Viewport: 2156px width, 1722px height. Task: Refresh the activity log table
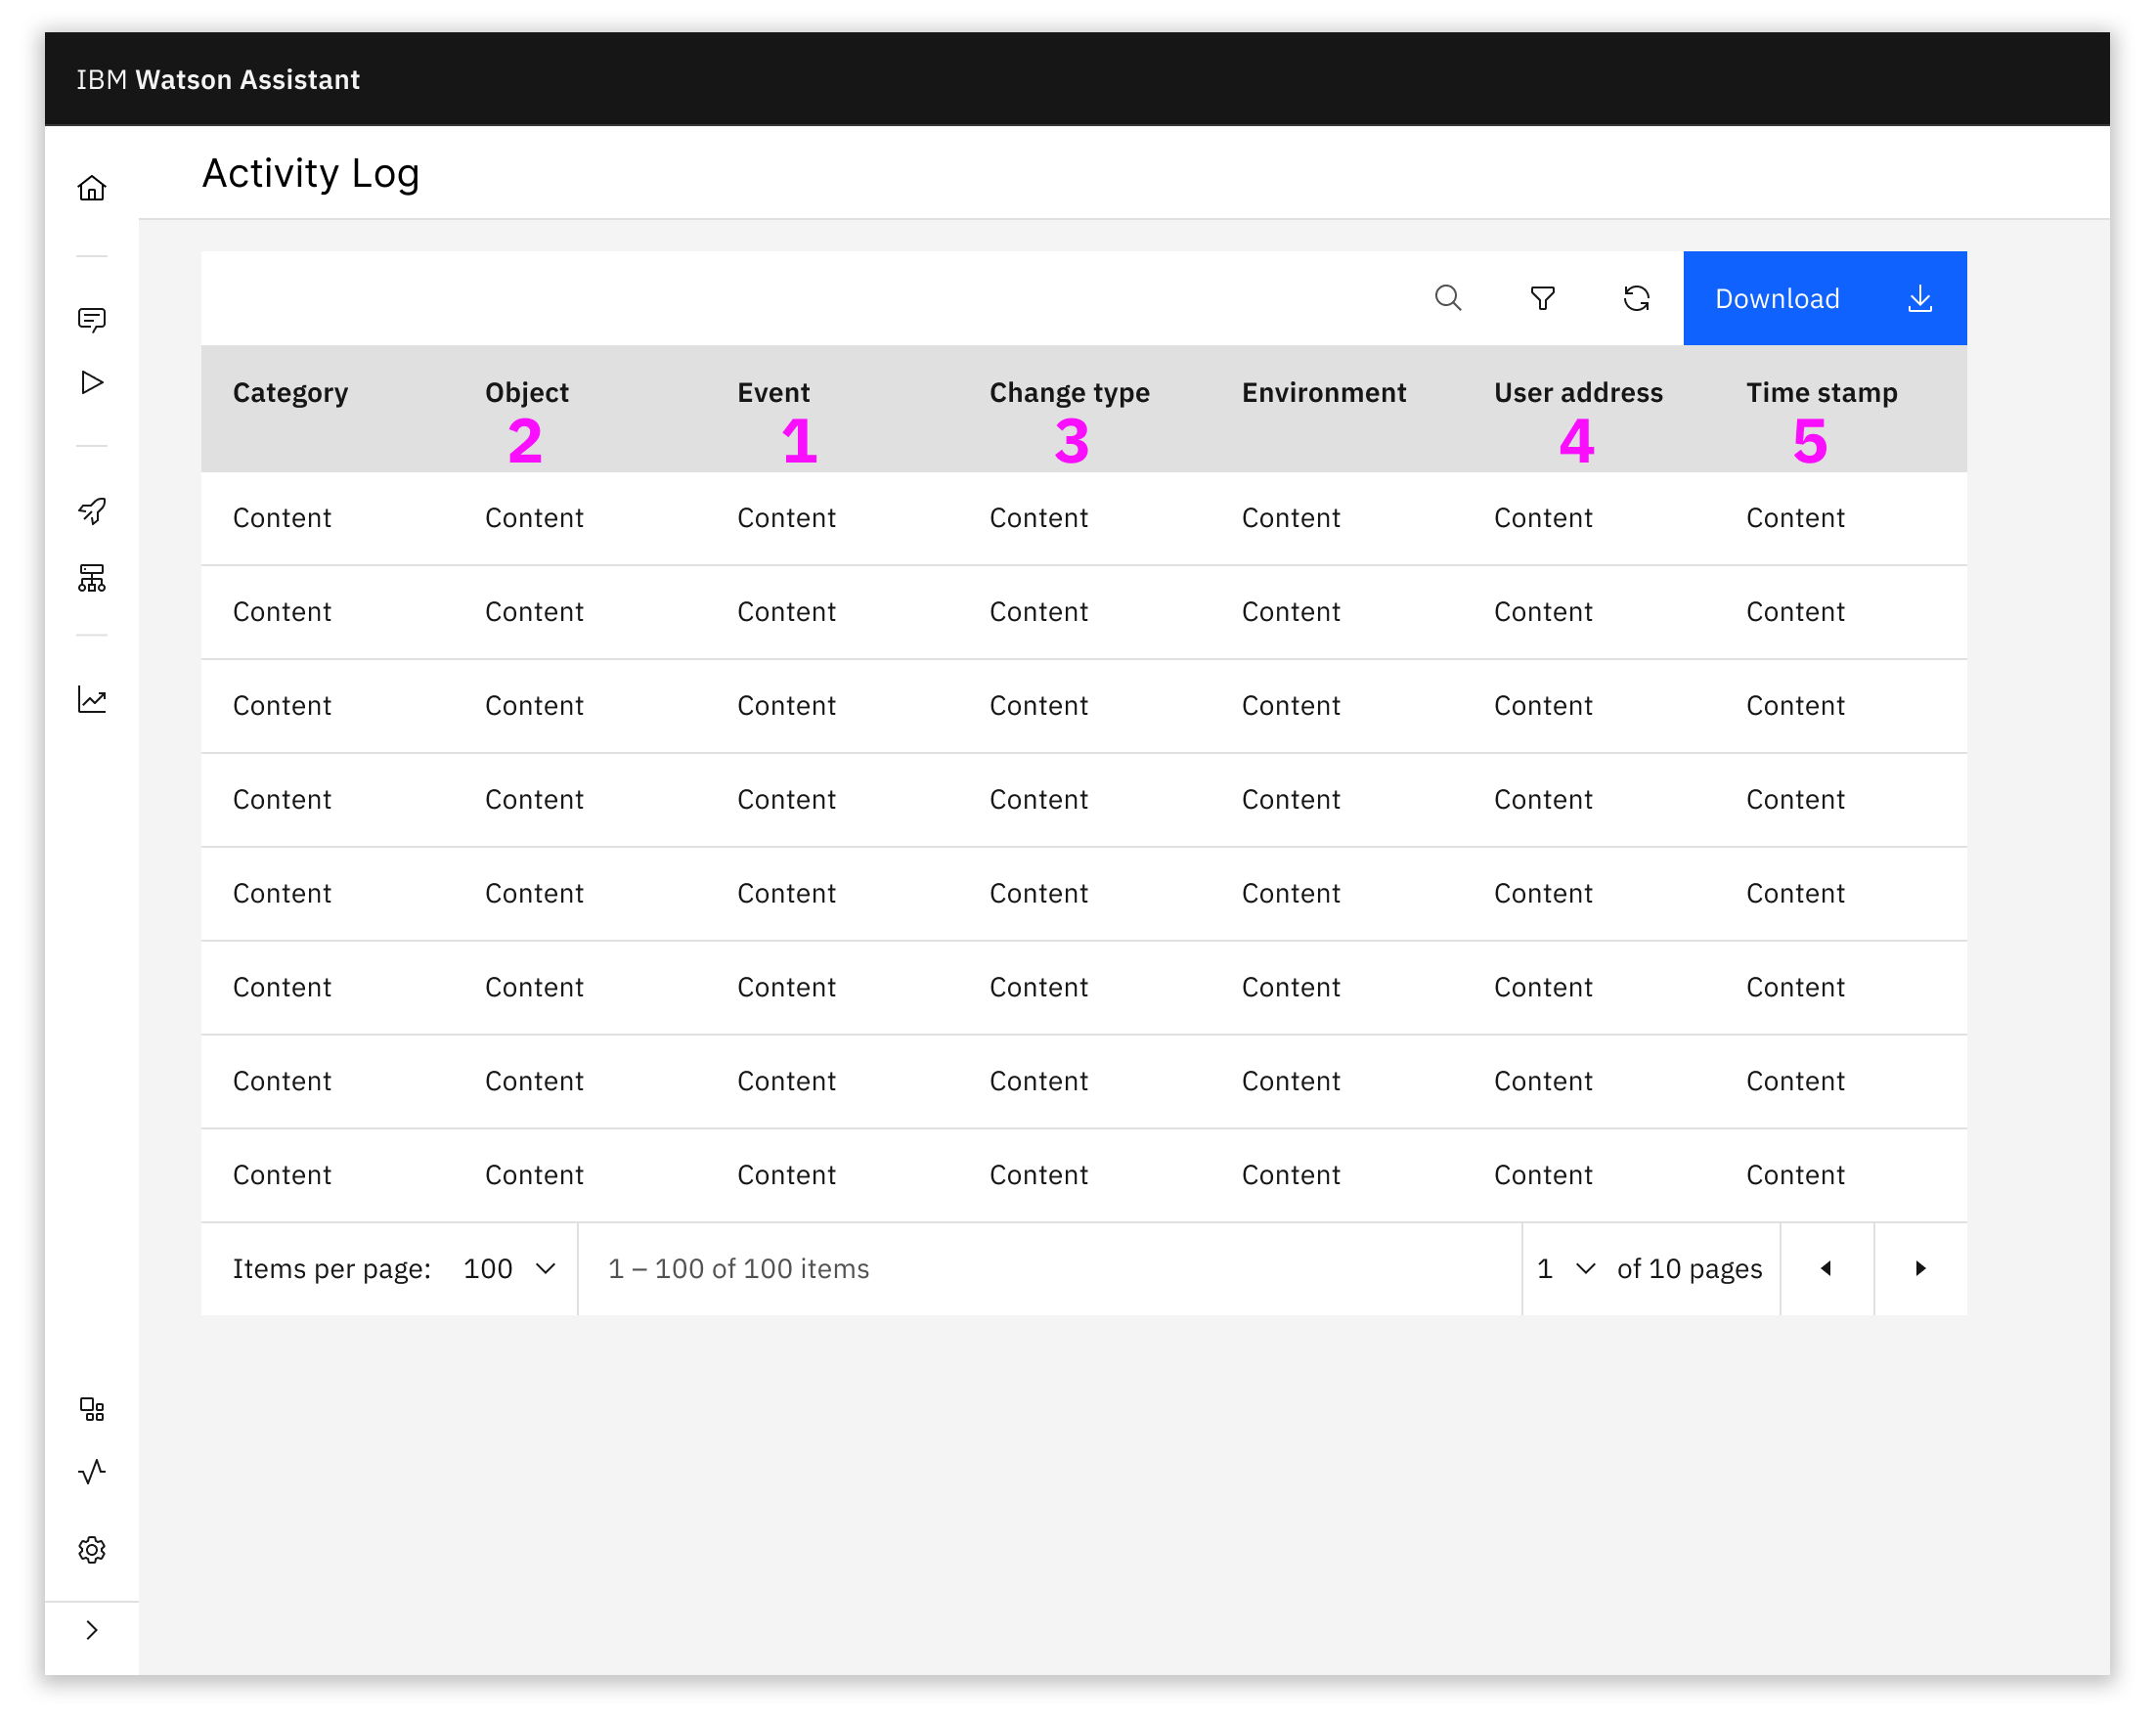tap(1636, 298)
